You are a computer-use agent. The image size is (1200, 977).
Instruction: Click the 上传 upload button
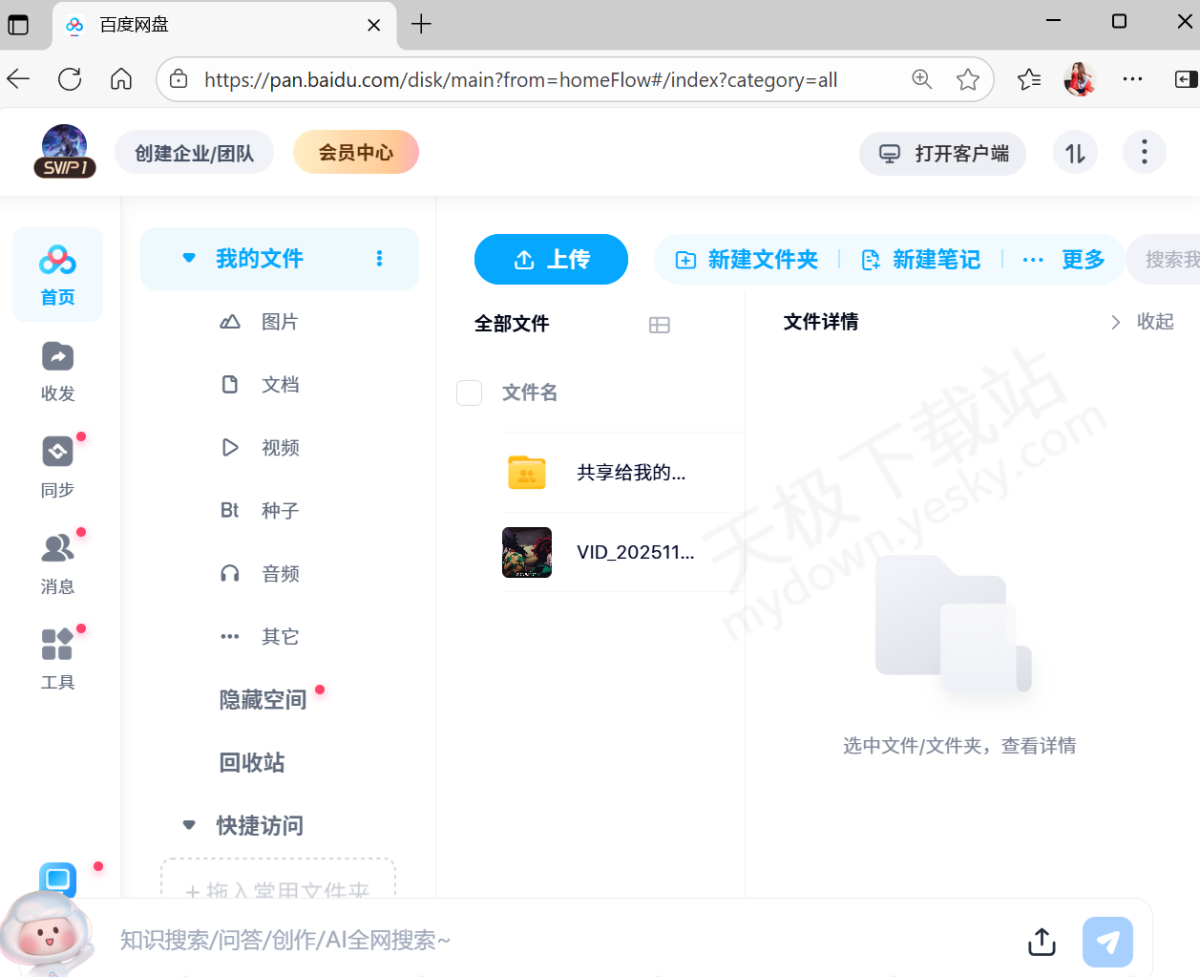(x=551, y=259)
